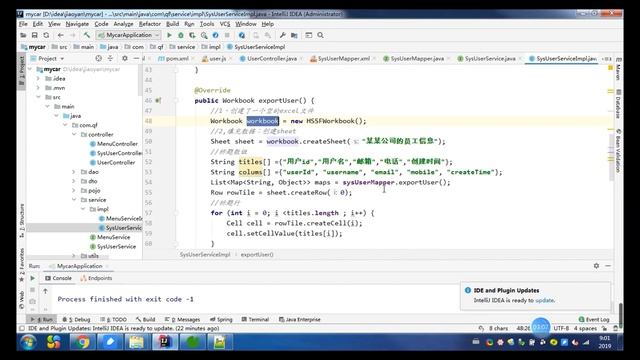Open the file explorer taskbar icon
Image resolution: width=640 pixels, height=360 pixels.
[x=137, y=342]
